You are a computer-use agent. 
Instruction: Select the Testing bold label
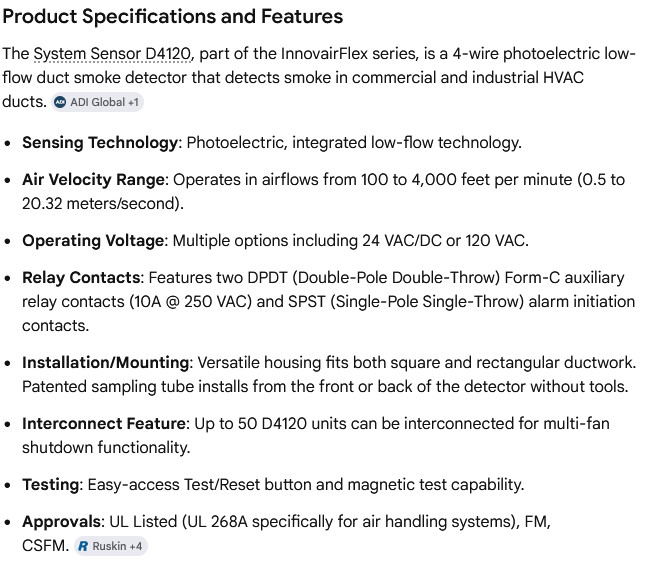(51, 485)
